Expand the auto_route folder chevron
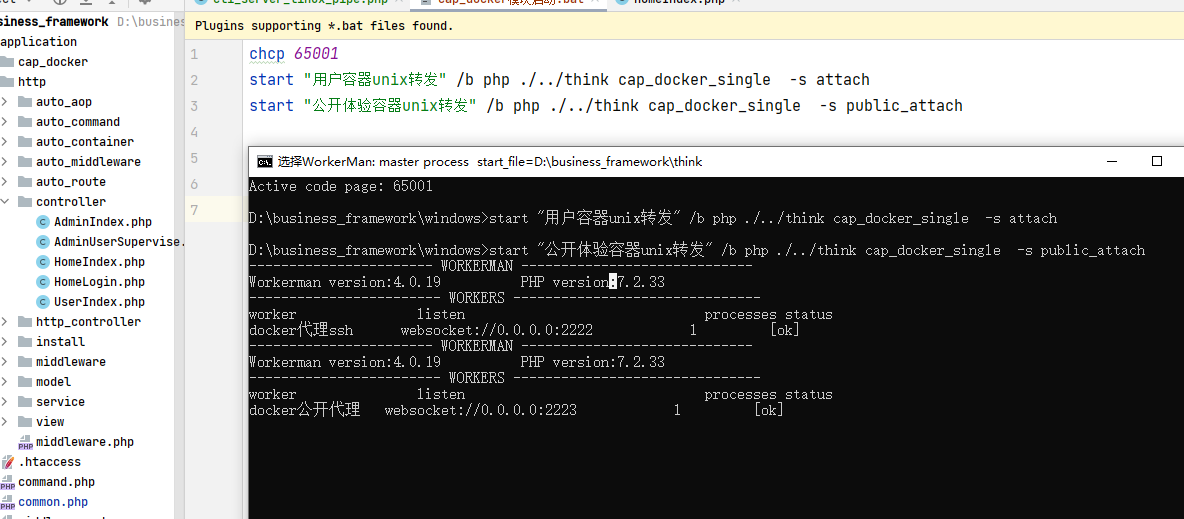 [x=5, y=182]
